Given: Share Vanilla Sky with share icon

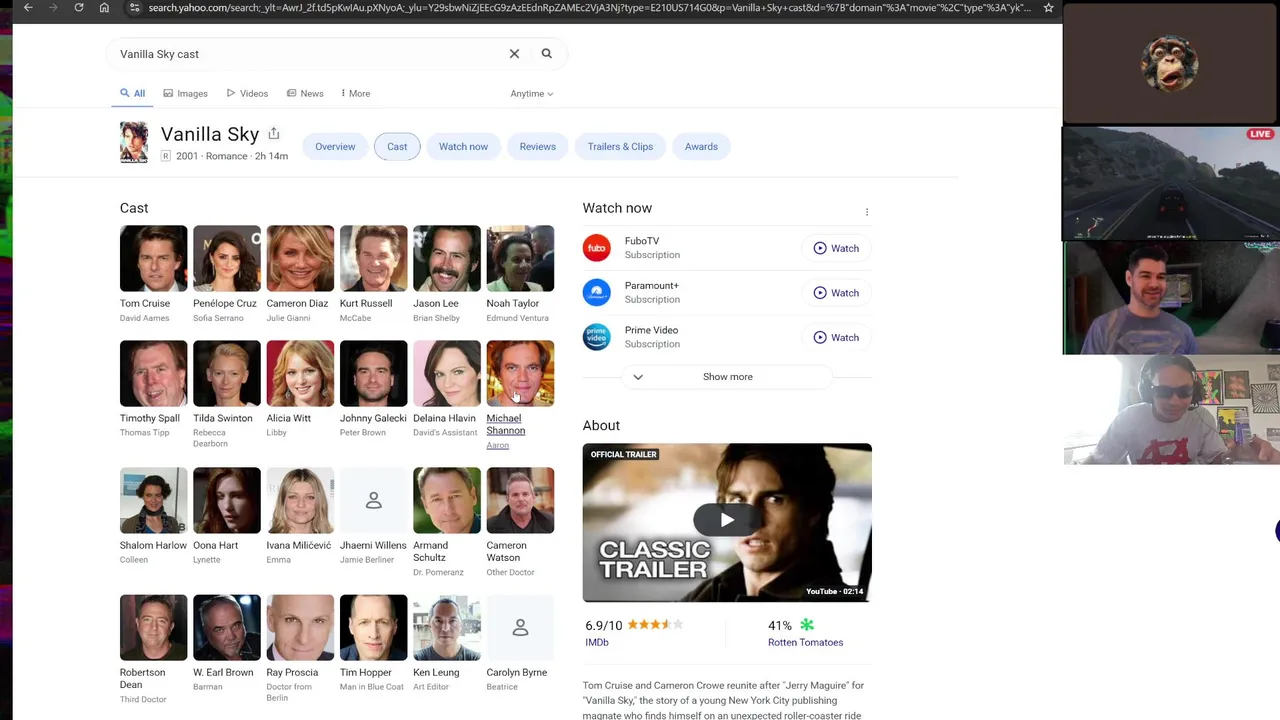Looking at the screenshot, I should click(x=273, y=133).
